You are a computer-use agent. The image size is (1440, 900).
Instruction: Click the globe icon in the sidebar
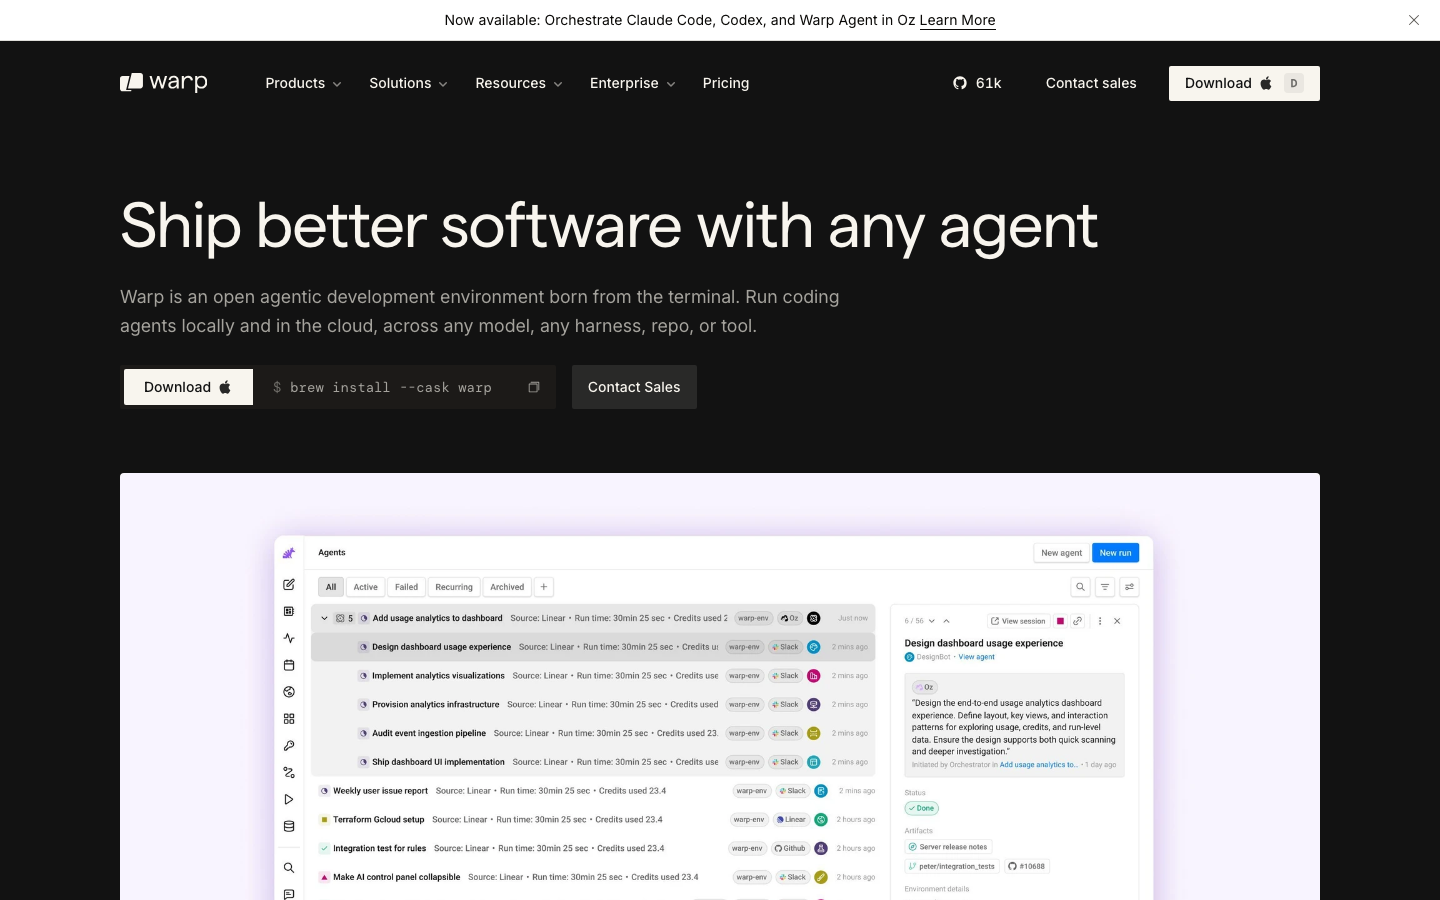[x=289, y=692]
